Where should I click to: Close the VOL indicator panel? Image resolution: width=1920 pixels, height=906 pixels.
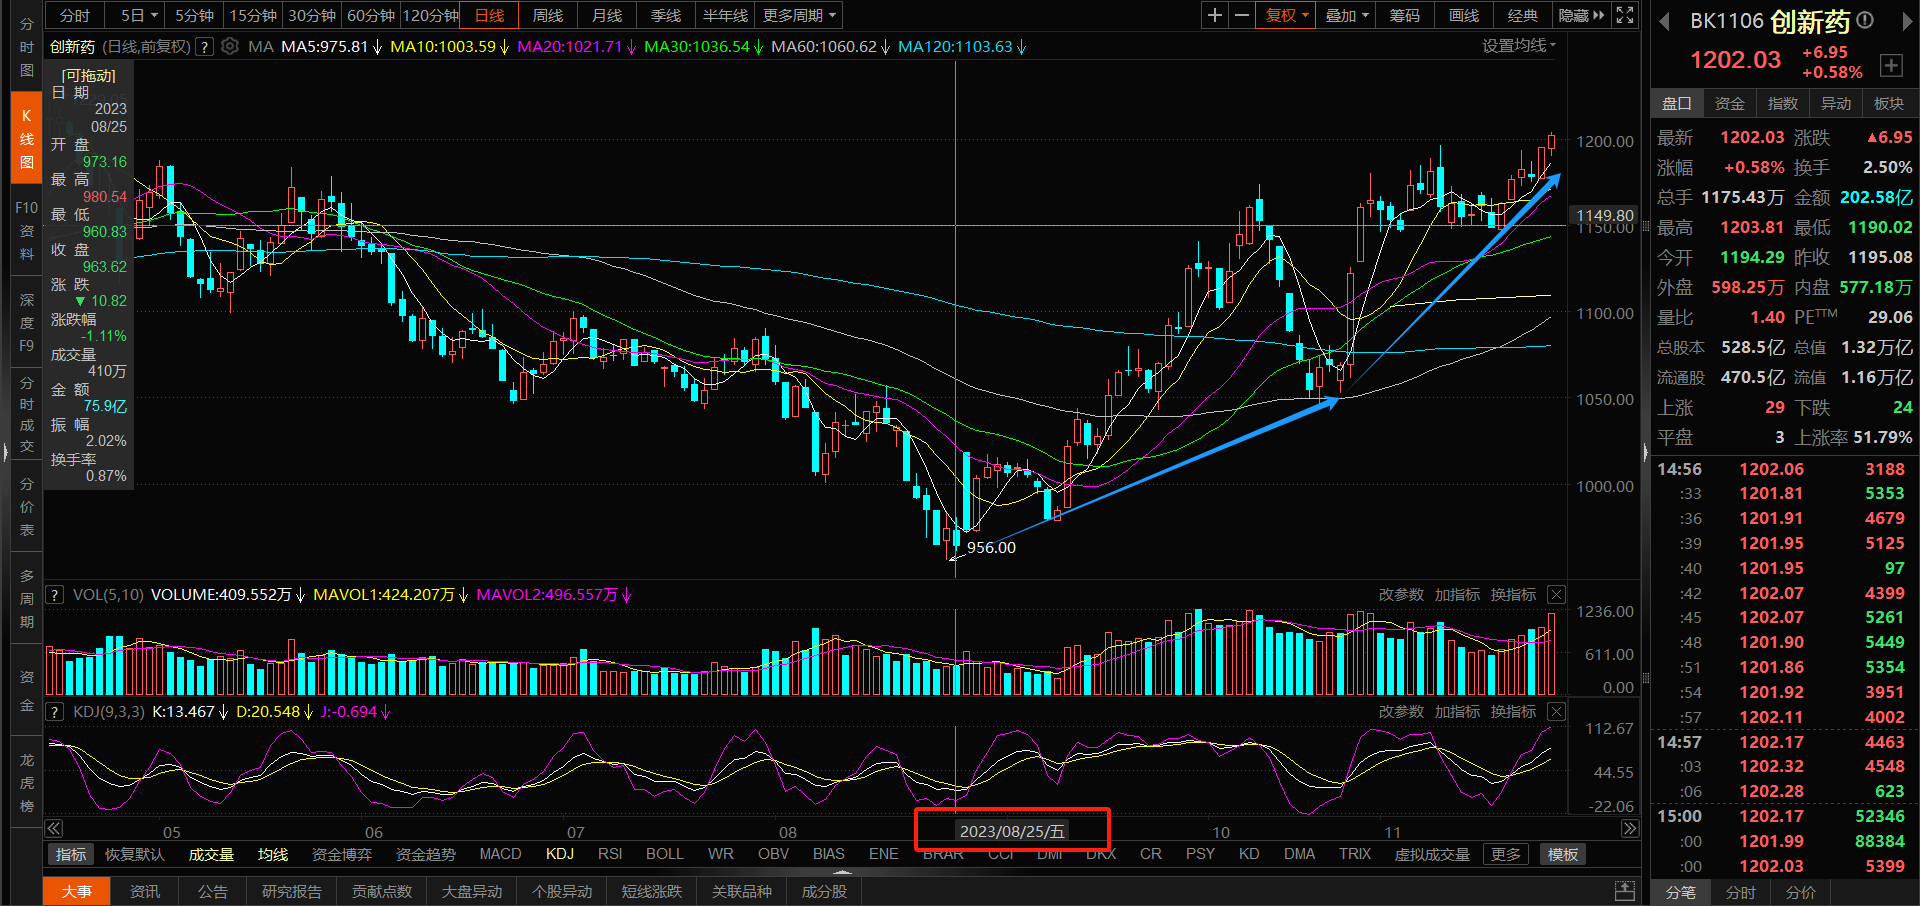point(1556,594)
